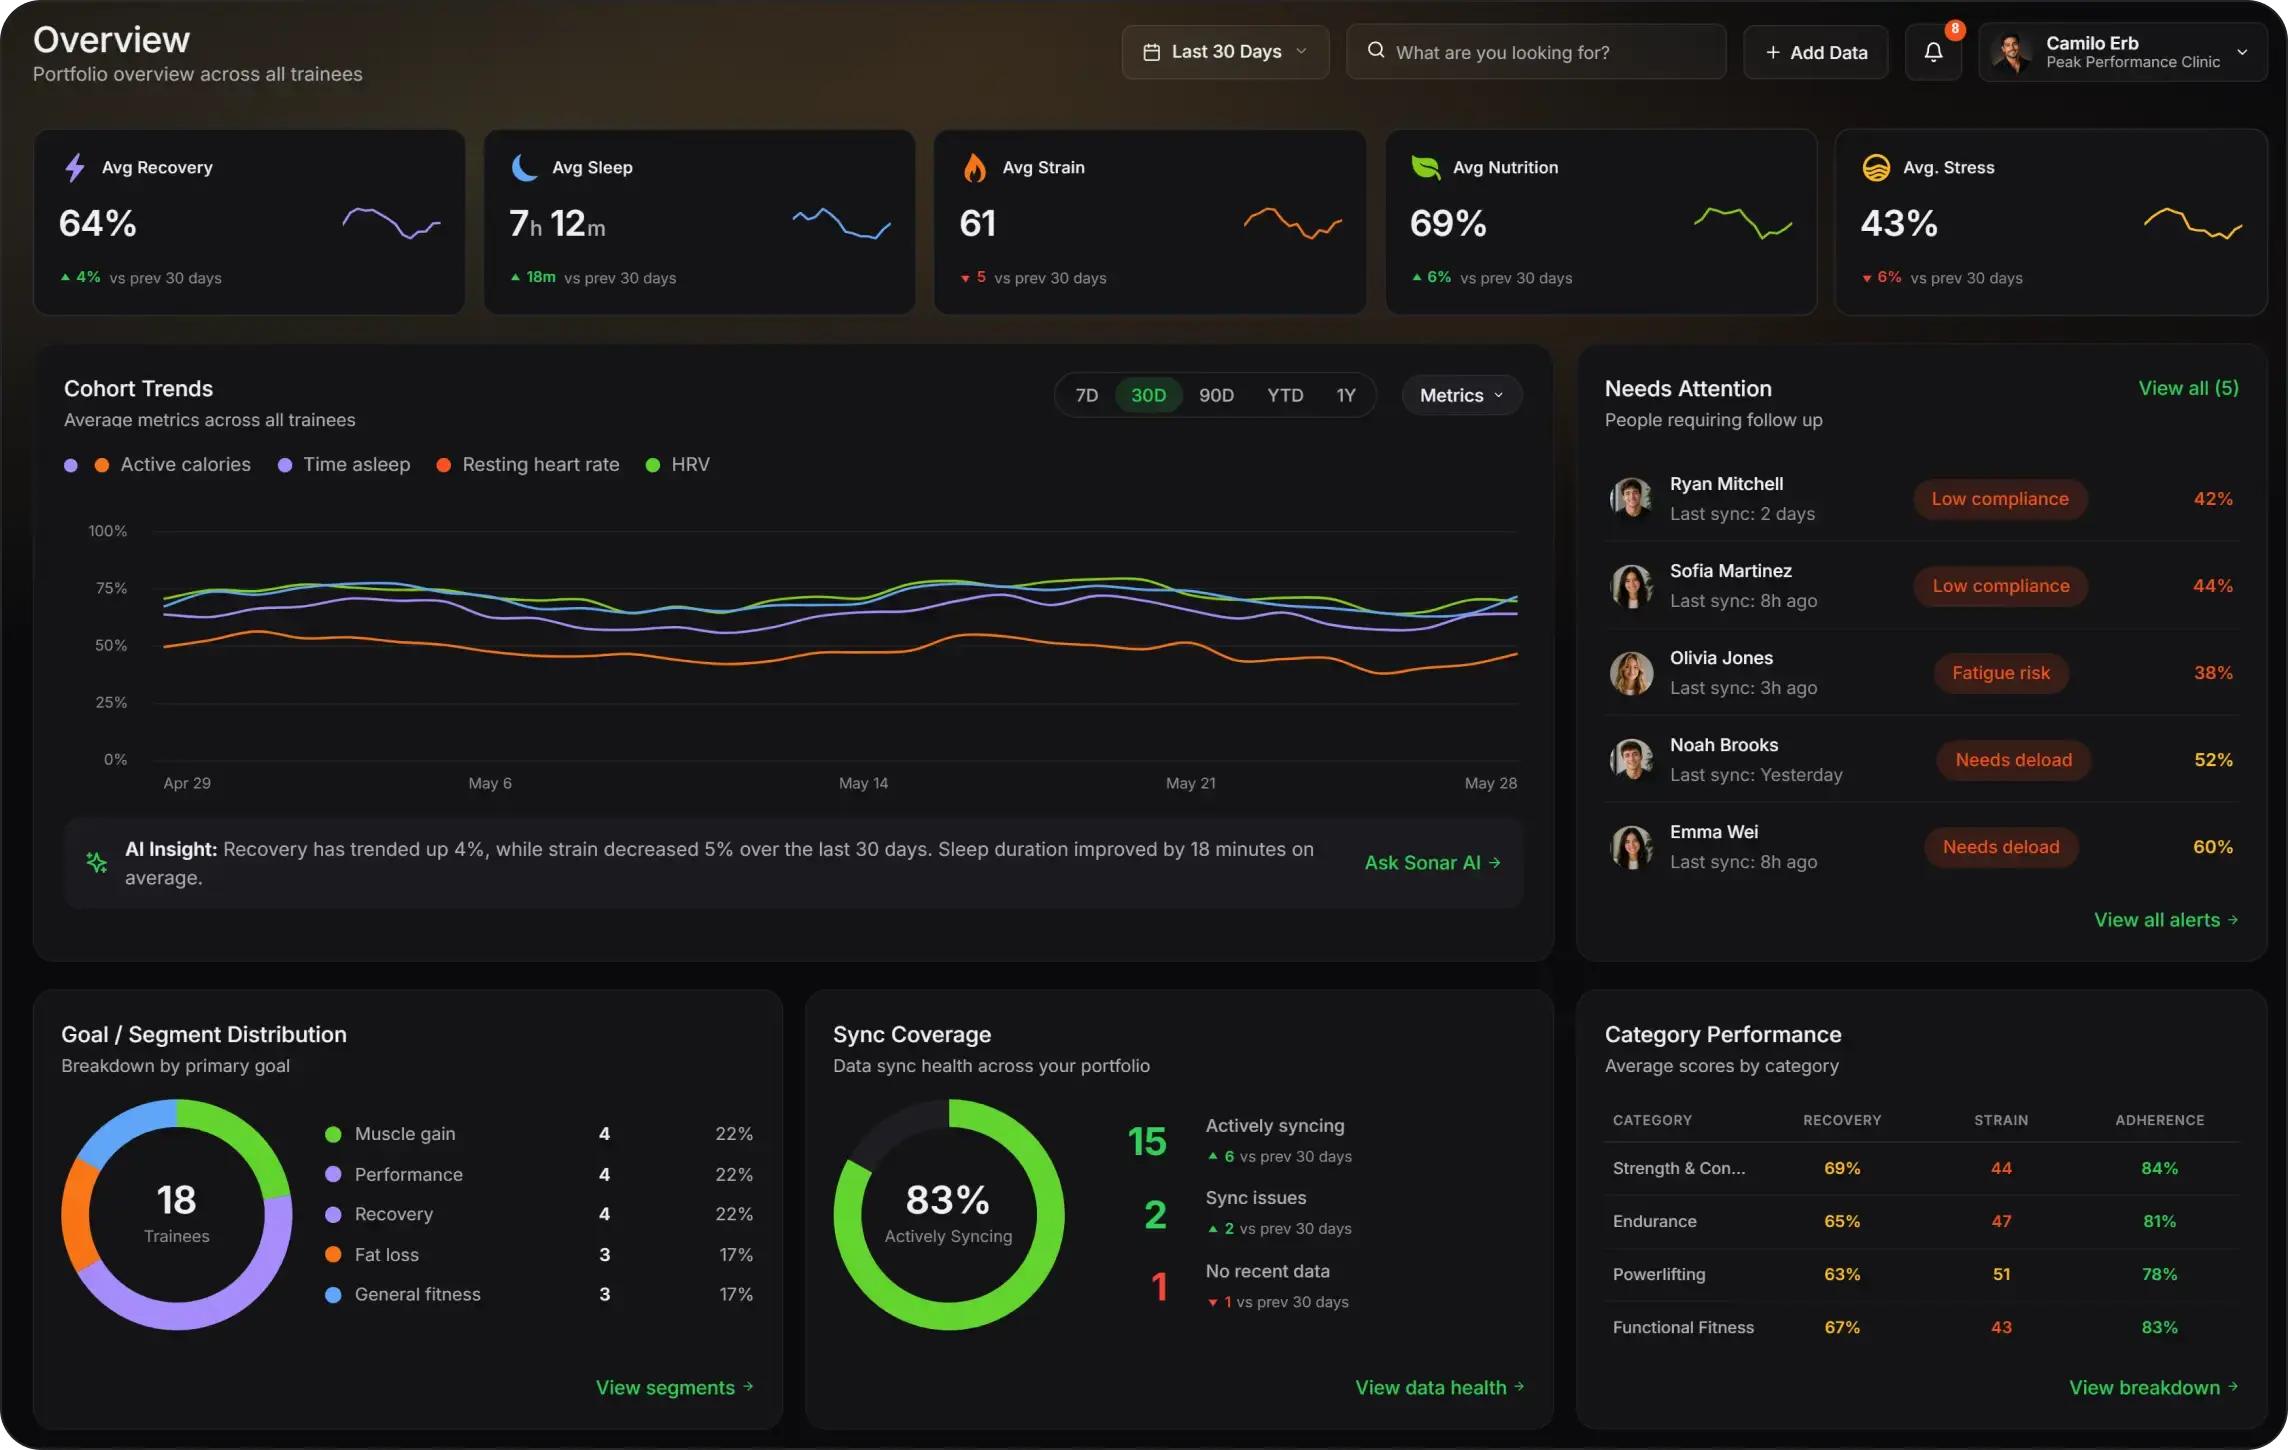Viewport: 2288px width, 1450px height.
Task: Click the Avg Strain flame icon
Action: (974, 167)
